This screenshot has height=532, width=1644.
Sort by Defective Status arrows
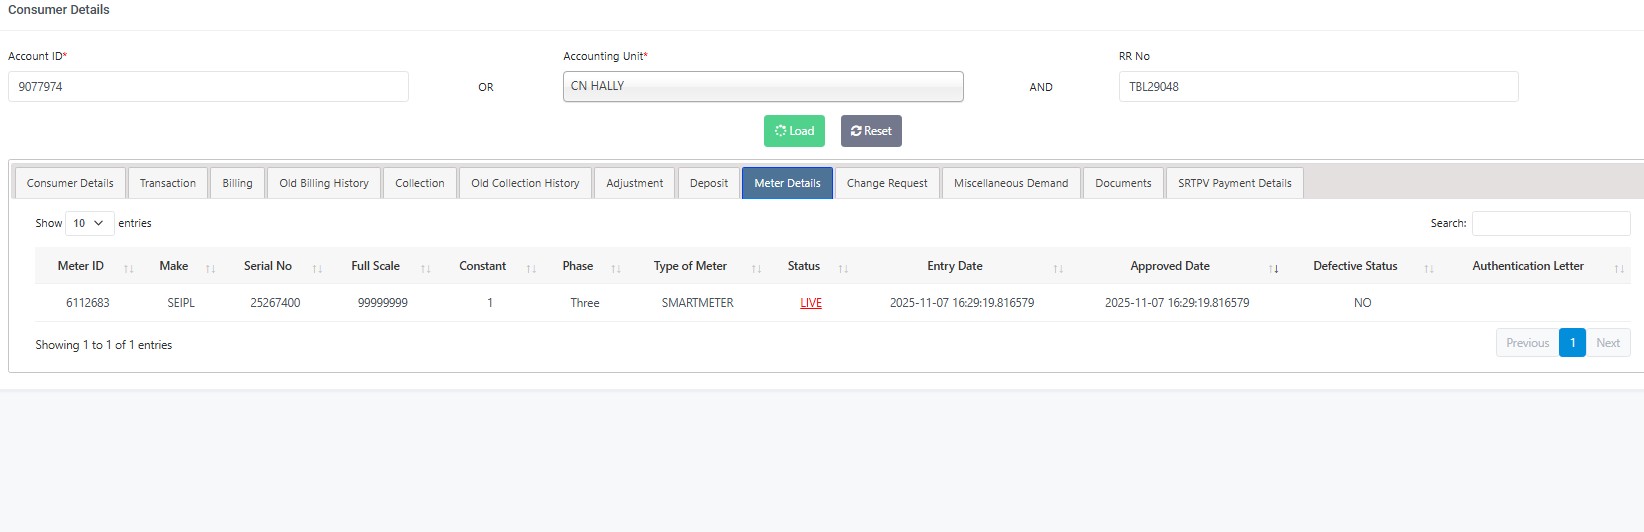click(x=1429, y=268)
